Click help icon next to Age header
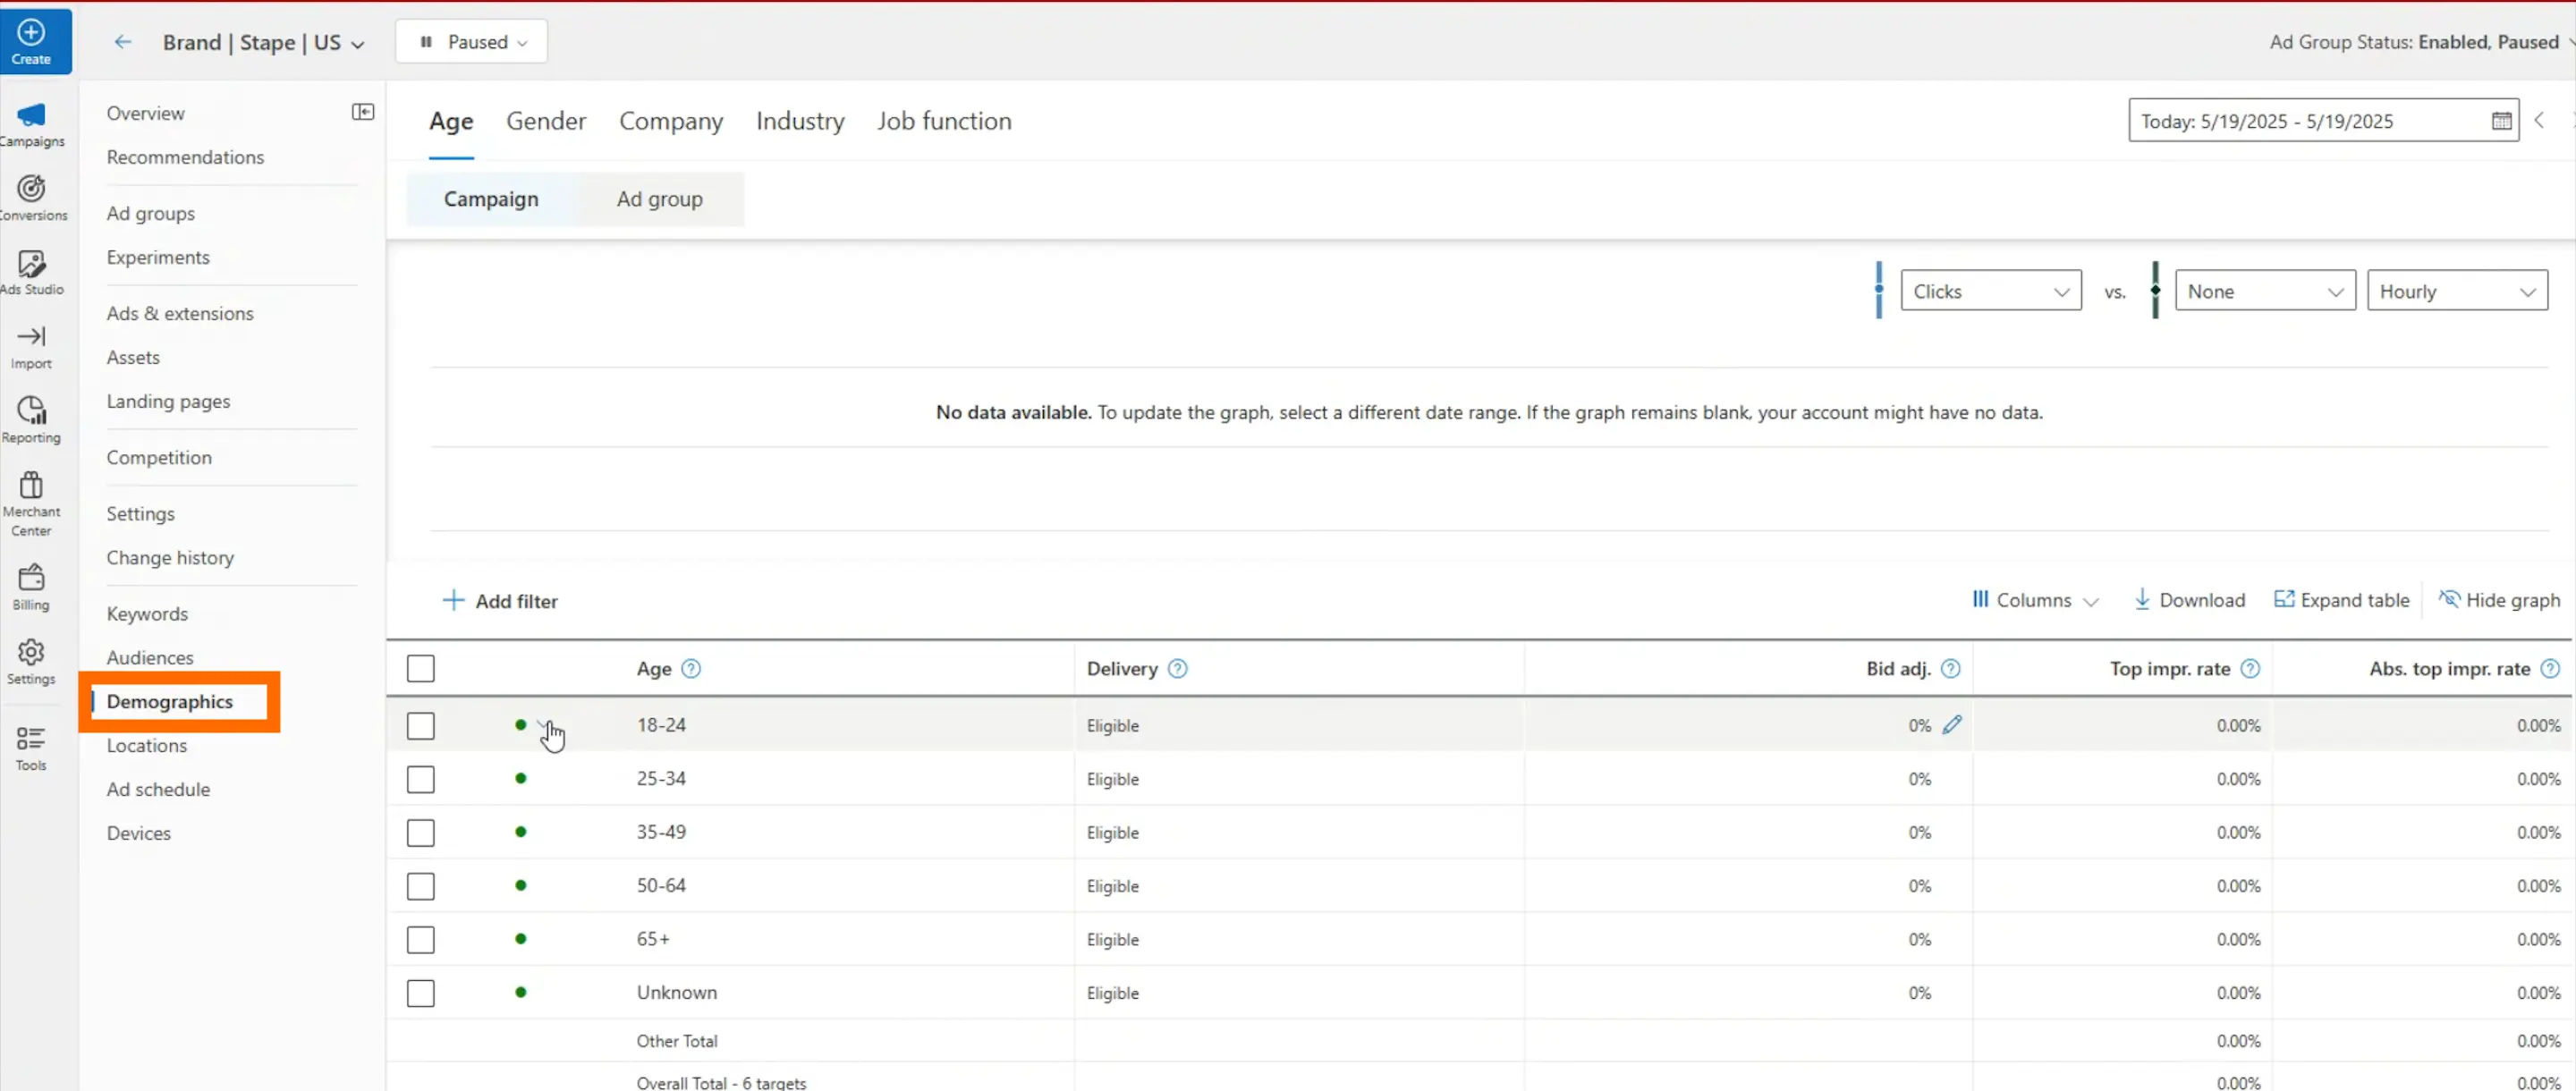The width and height of the screenshot is (2576, 1091). [691, 669]
